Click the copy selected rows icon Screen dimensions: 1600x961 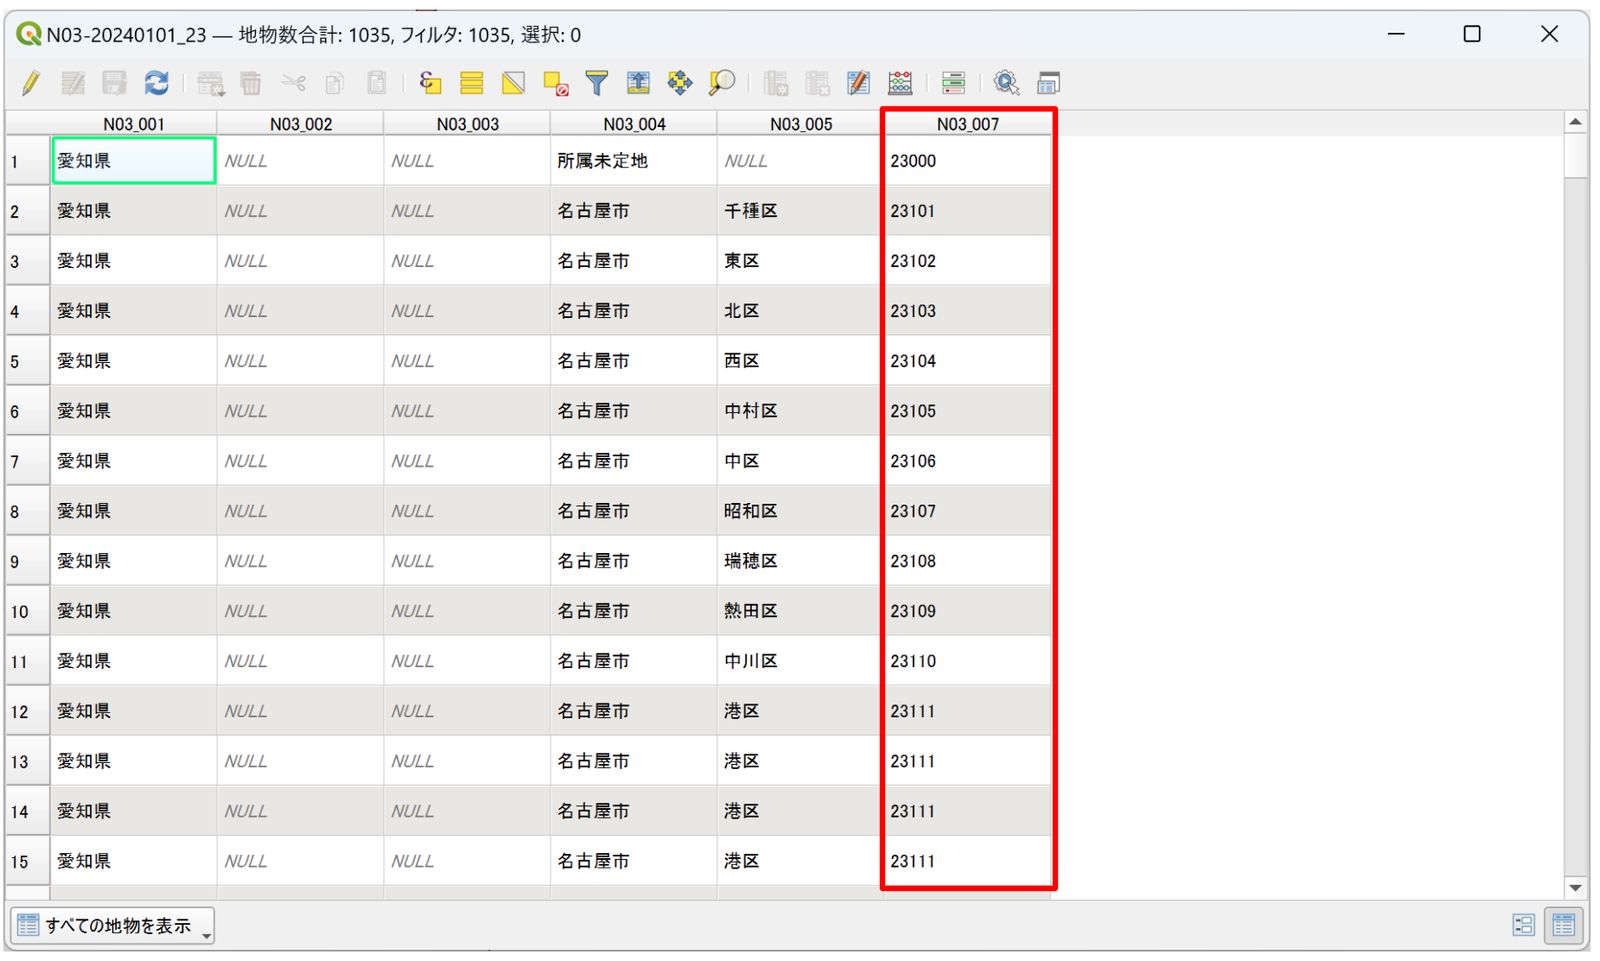(335, 83)
